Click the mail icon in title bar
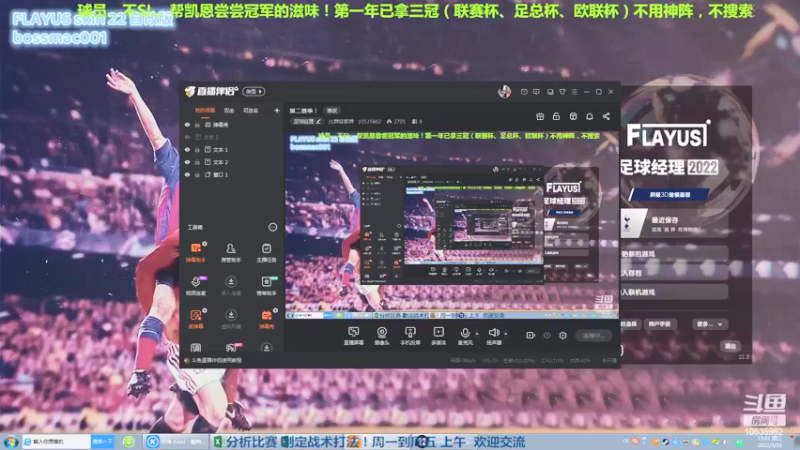Viewport: 800px width, 450px height. (524, 92)
